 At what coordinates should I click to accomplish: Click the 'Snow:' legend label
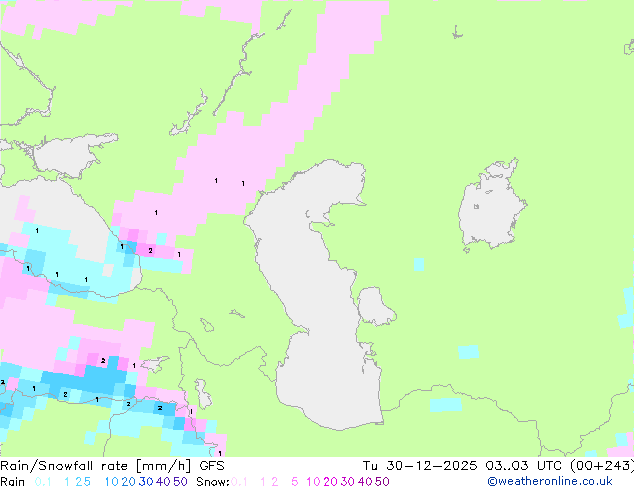coord(213,482)
